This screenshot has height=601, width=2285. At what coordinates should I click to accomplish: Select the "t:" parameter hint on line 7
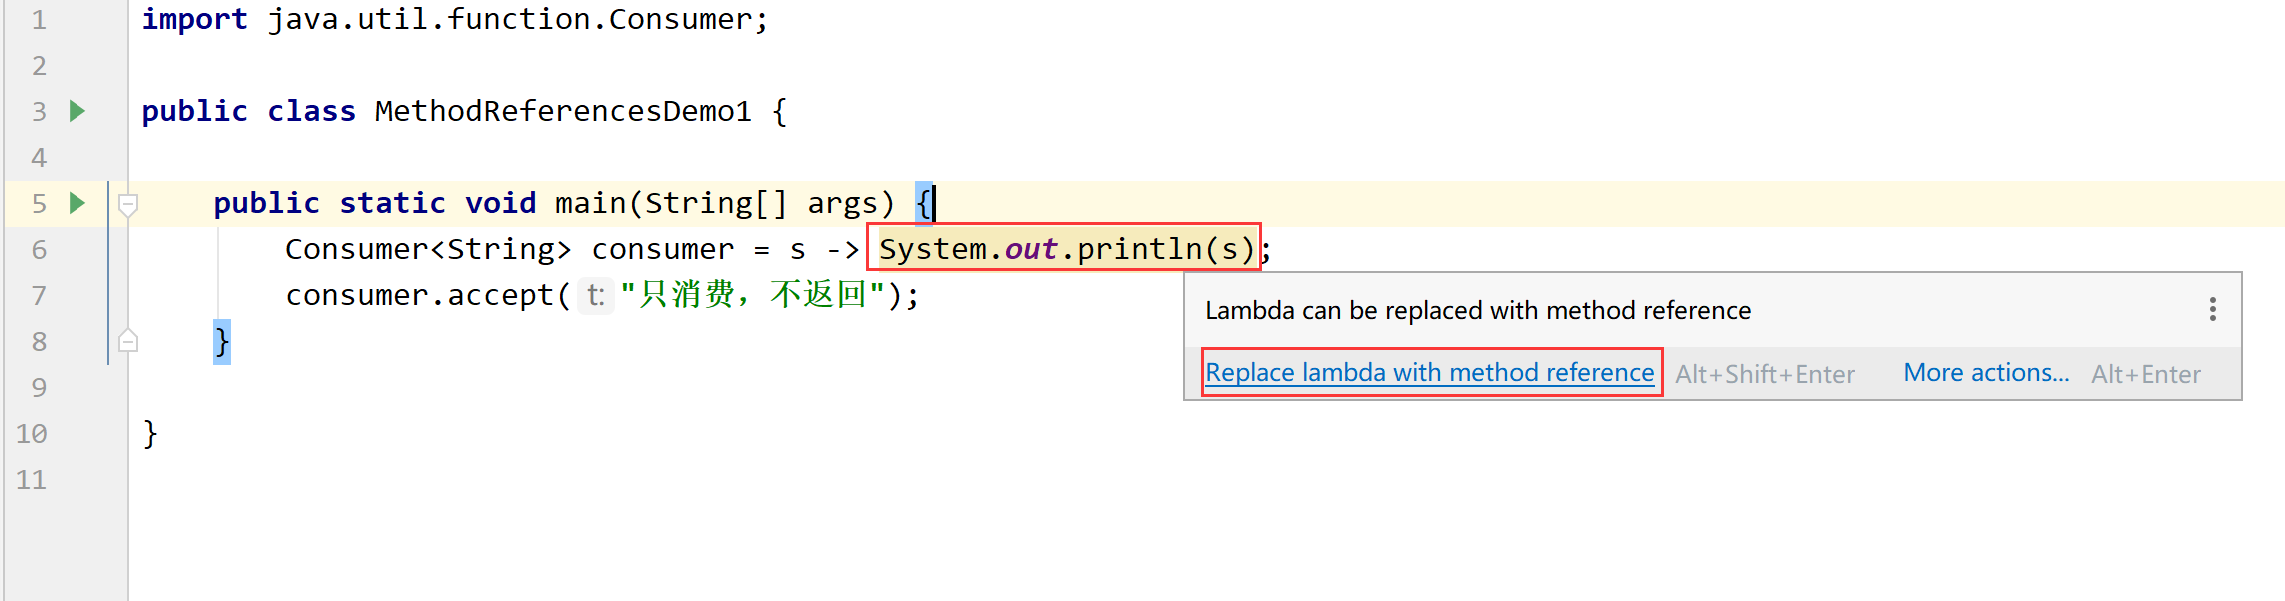click(596, 295)
